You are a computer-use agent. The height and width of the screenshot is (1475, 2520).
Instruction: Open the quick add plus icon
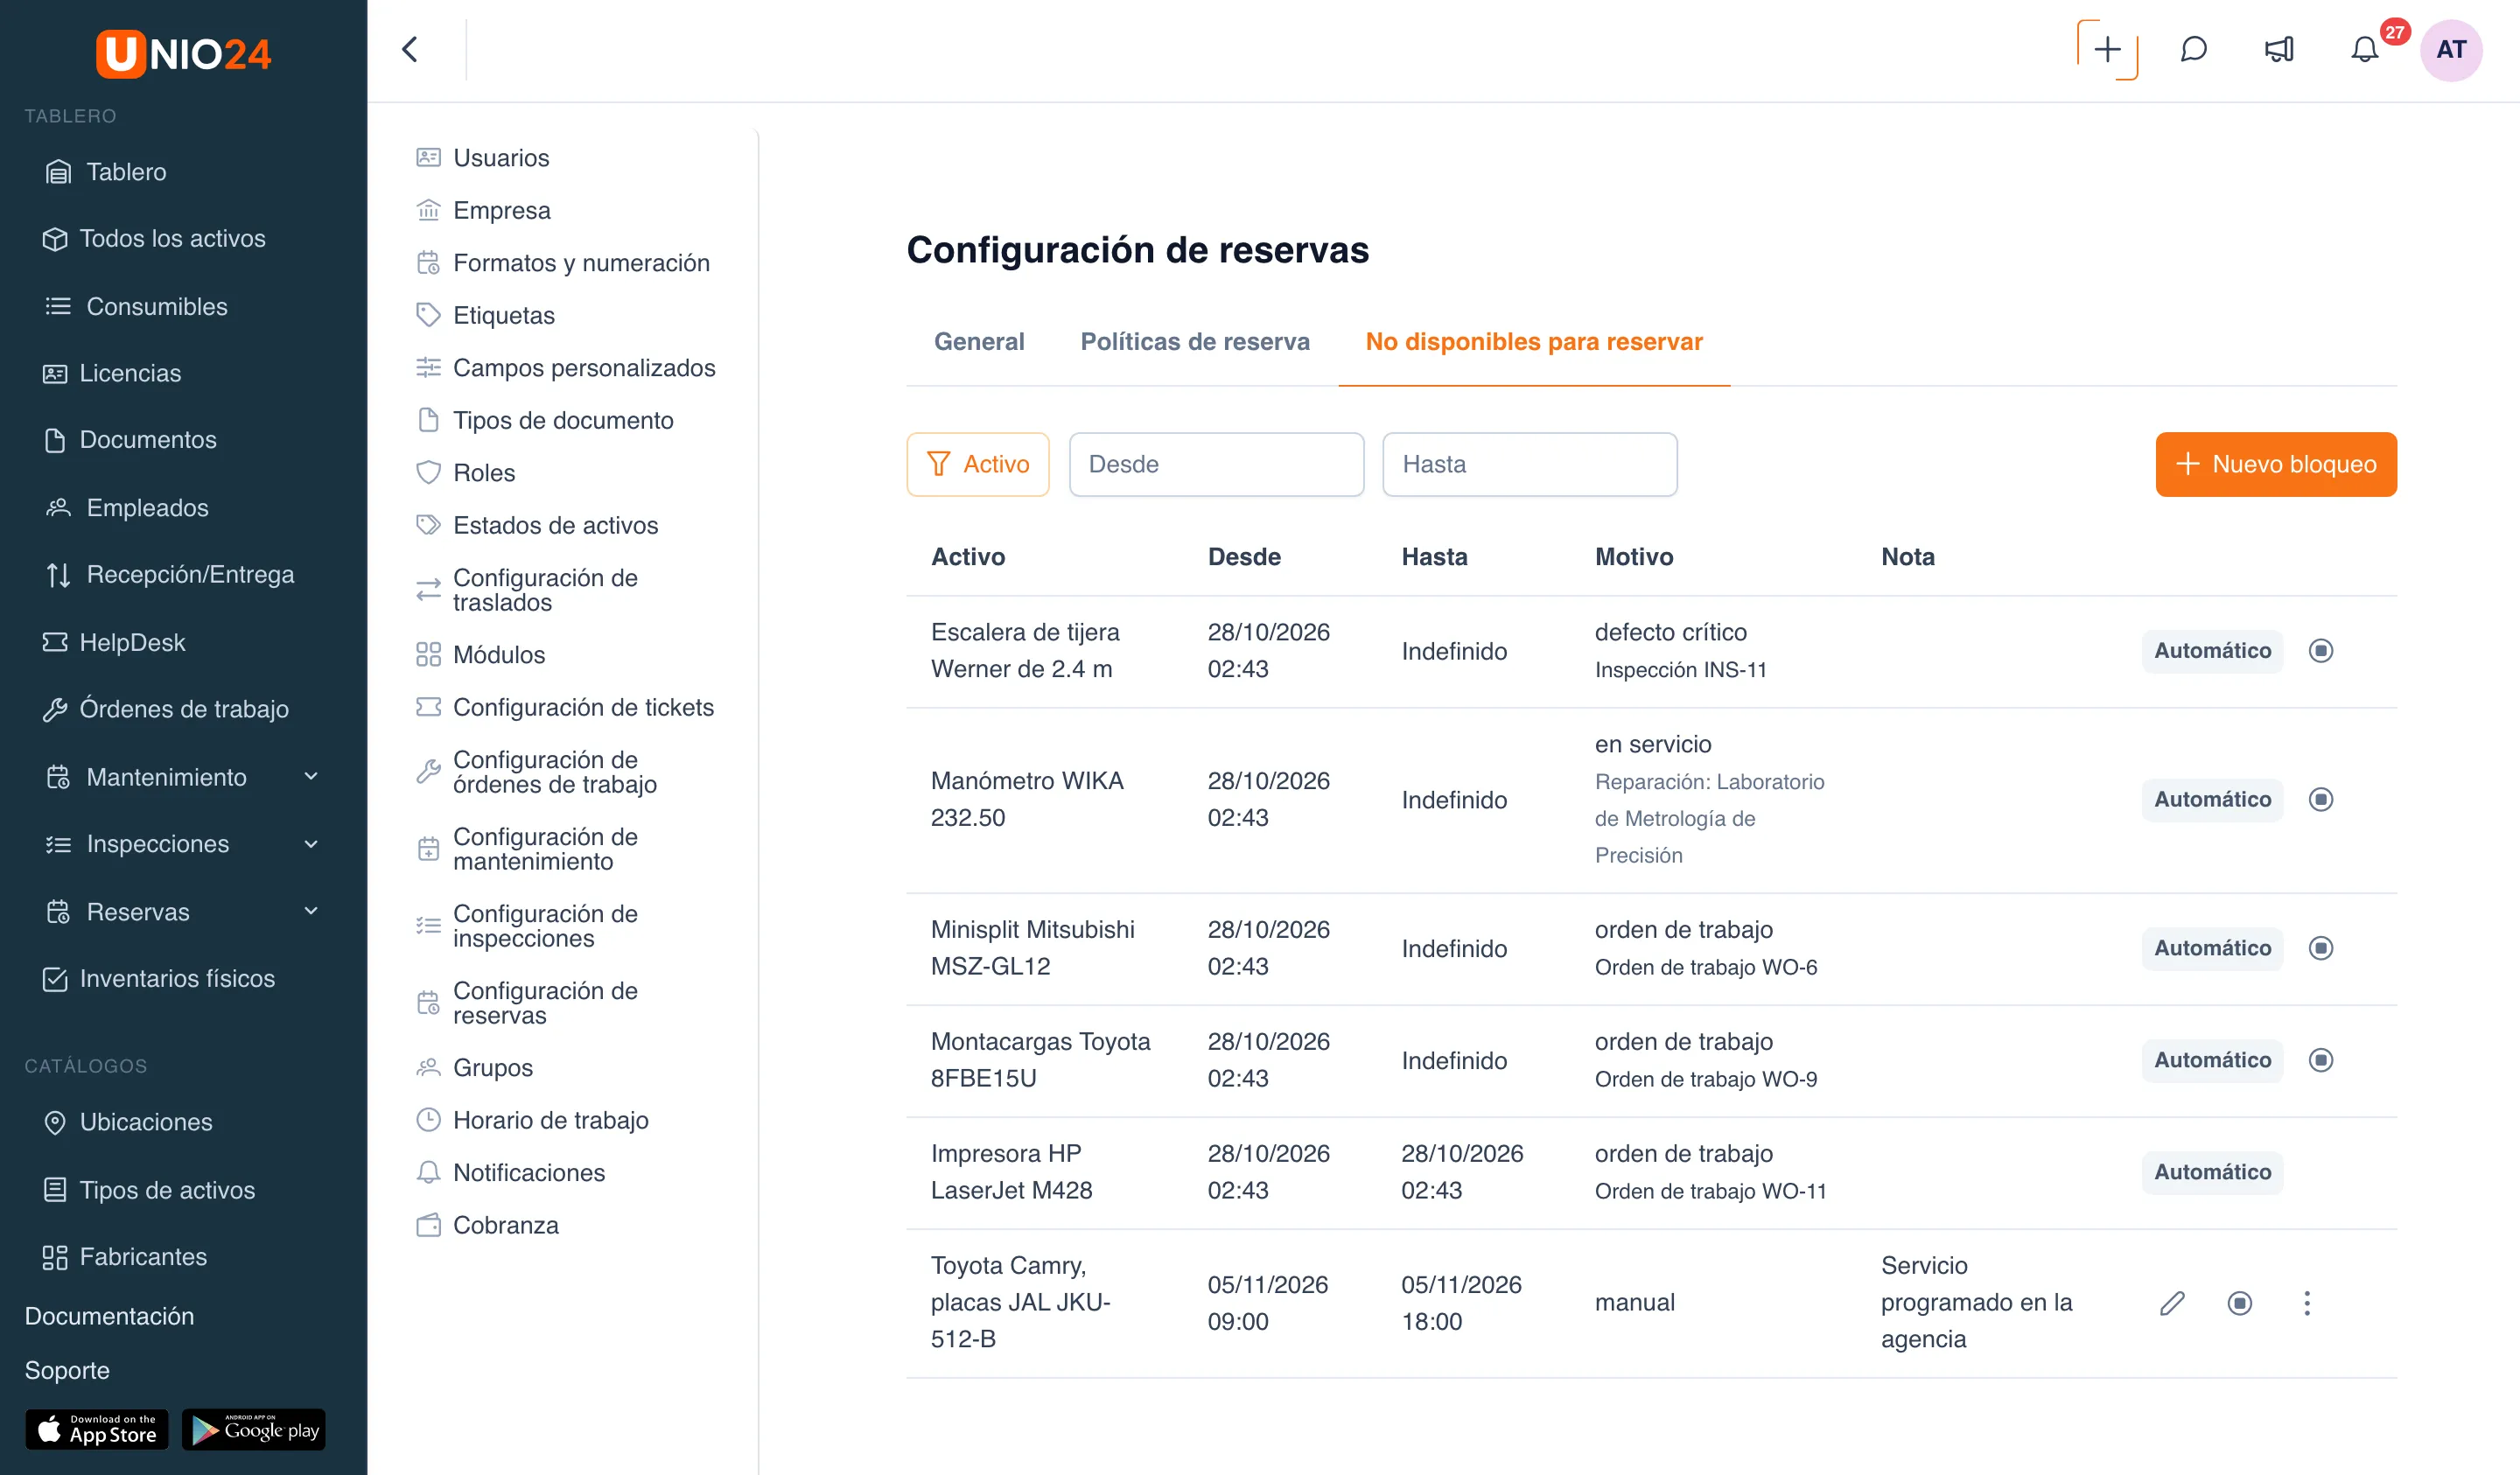coord(2107,49)
